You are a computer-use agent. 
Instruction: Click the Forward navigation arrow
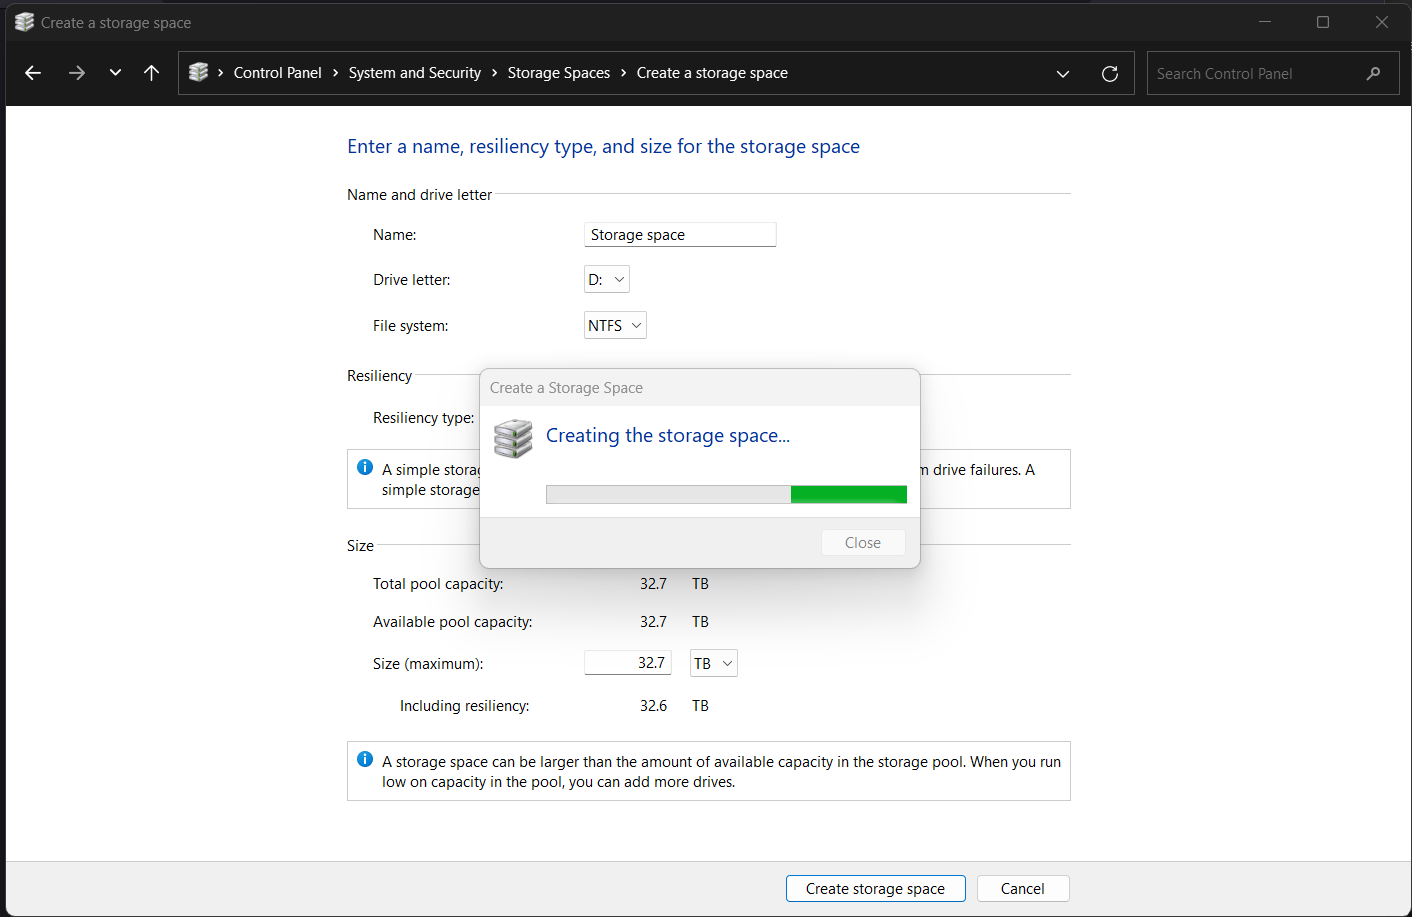click(x=77, y=73)
